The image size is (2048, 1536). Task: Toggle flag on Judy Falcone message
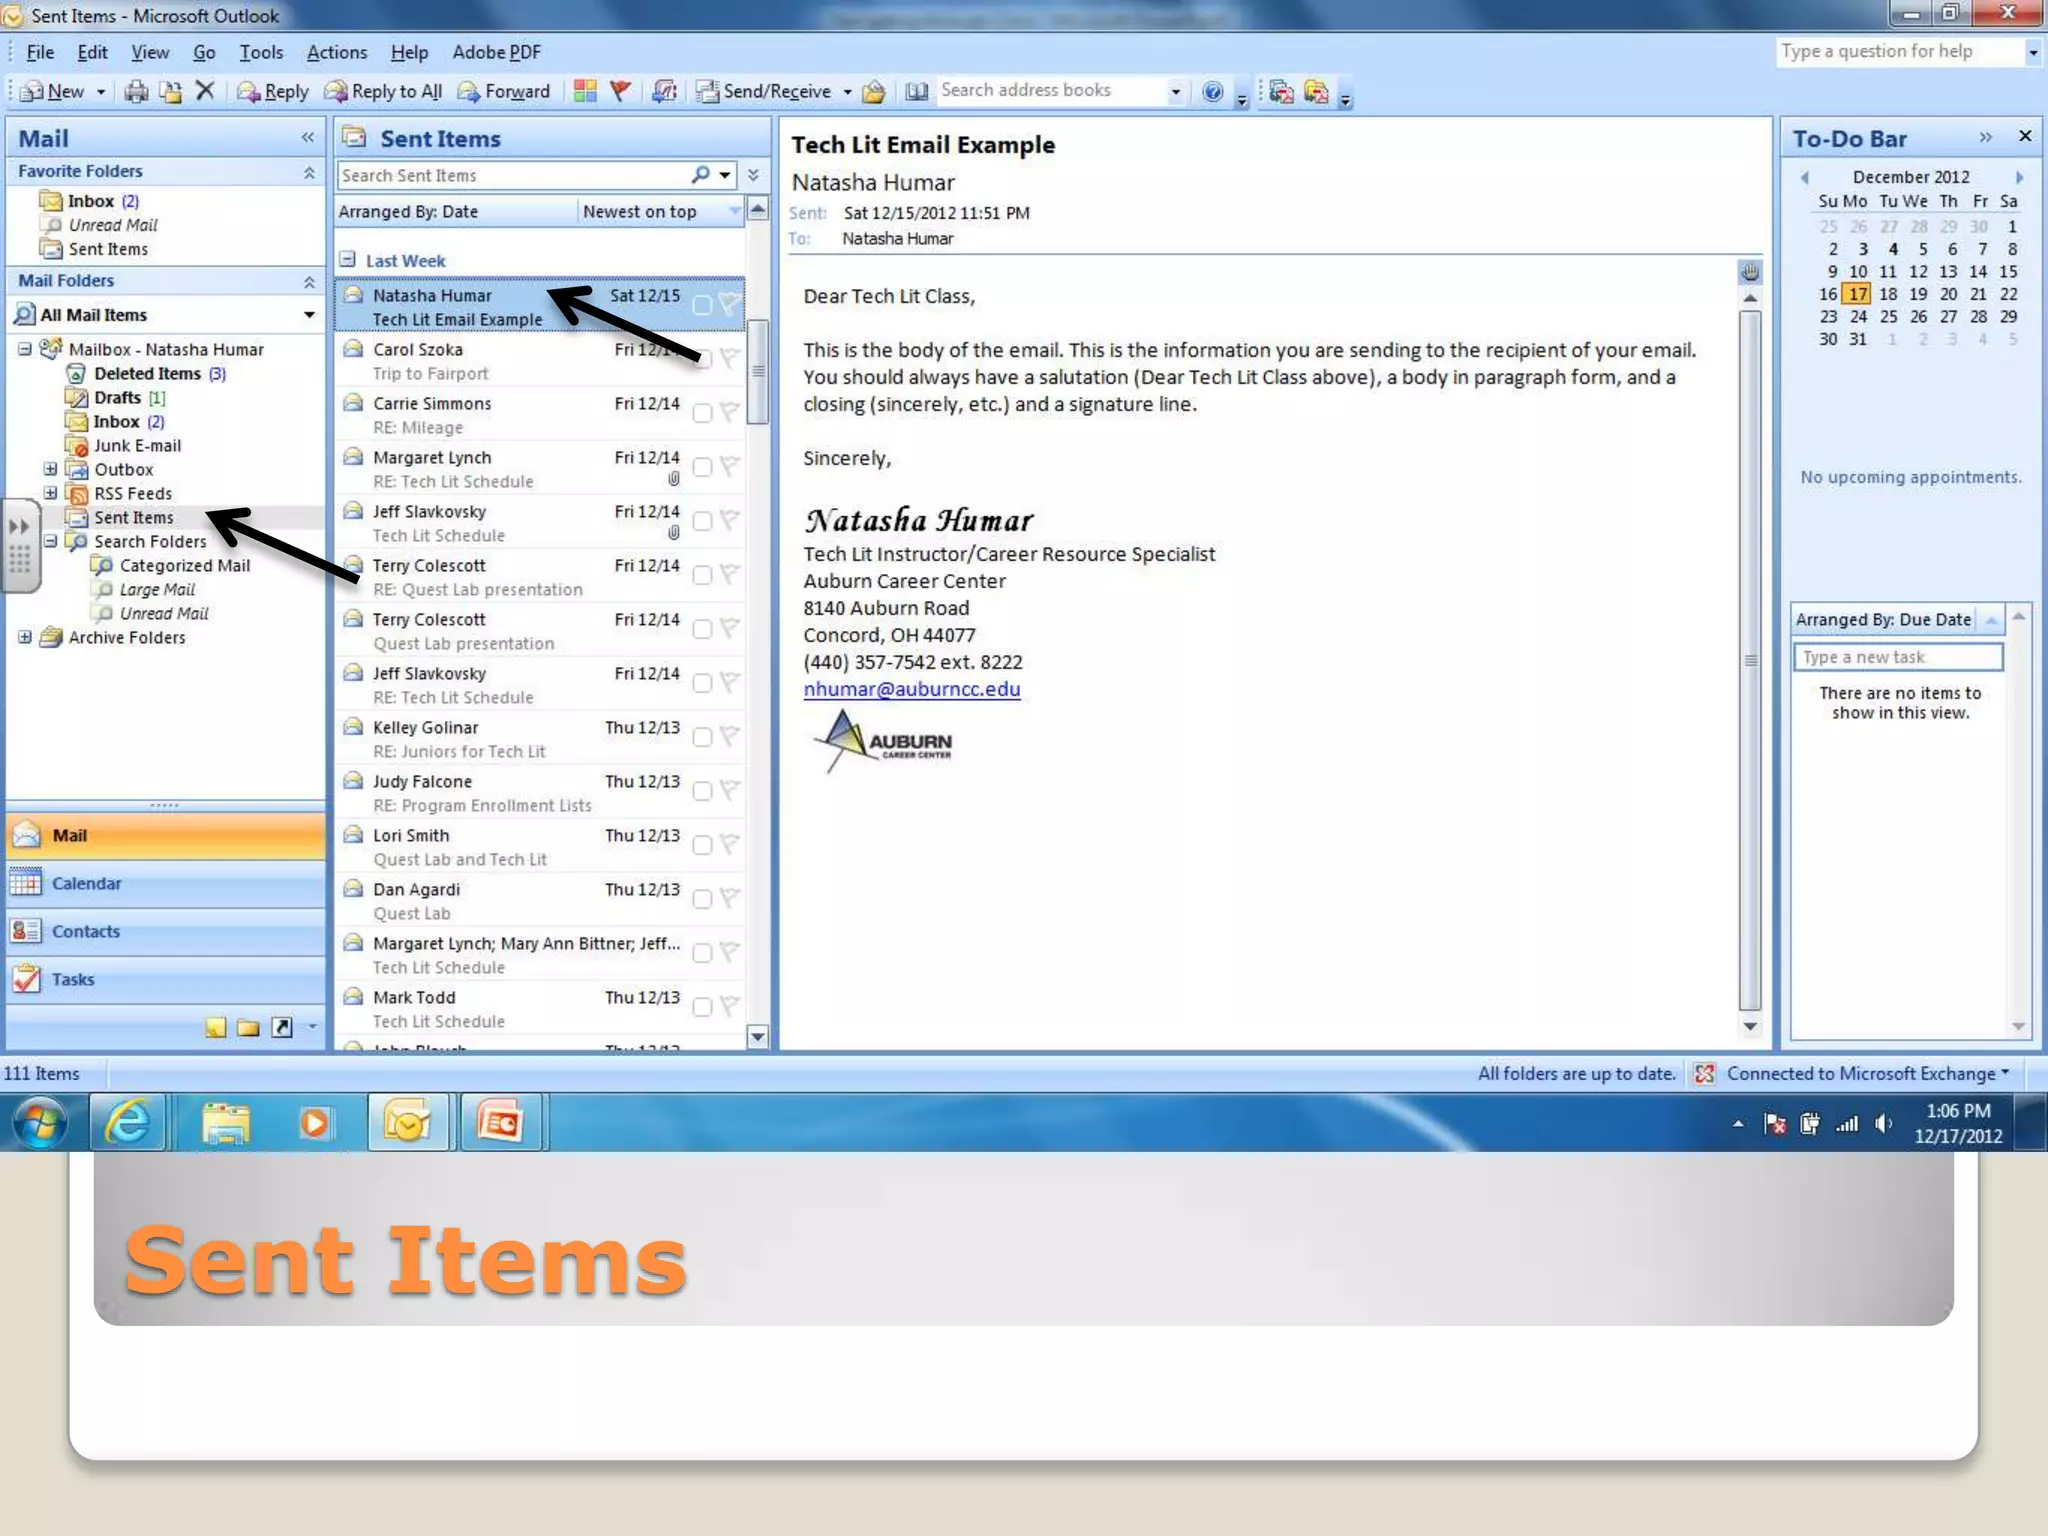click(x=730, y=790)
